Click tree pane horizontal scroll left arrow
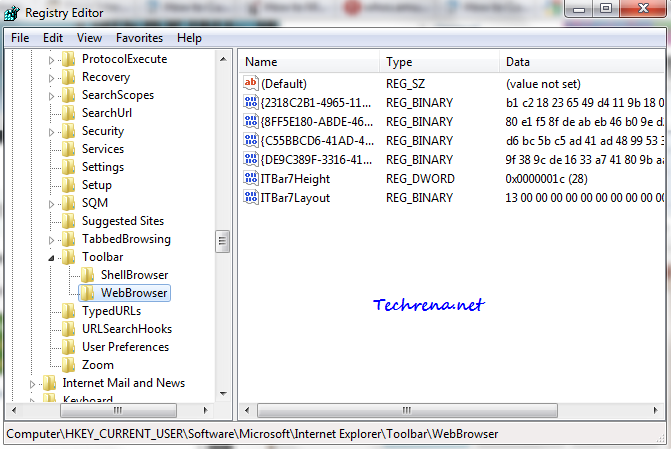671x449 pixels. (14, 410)
